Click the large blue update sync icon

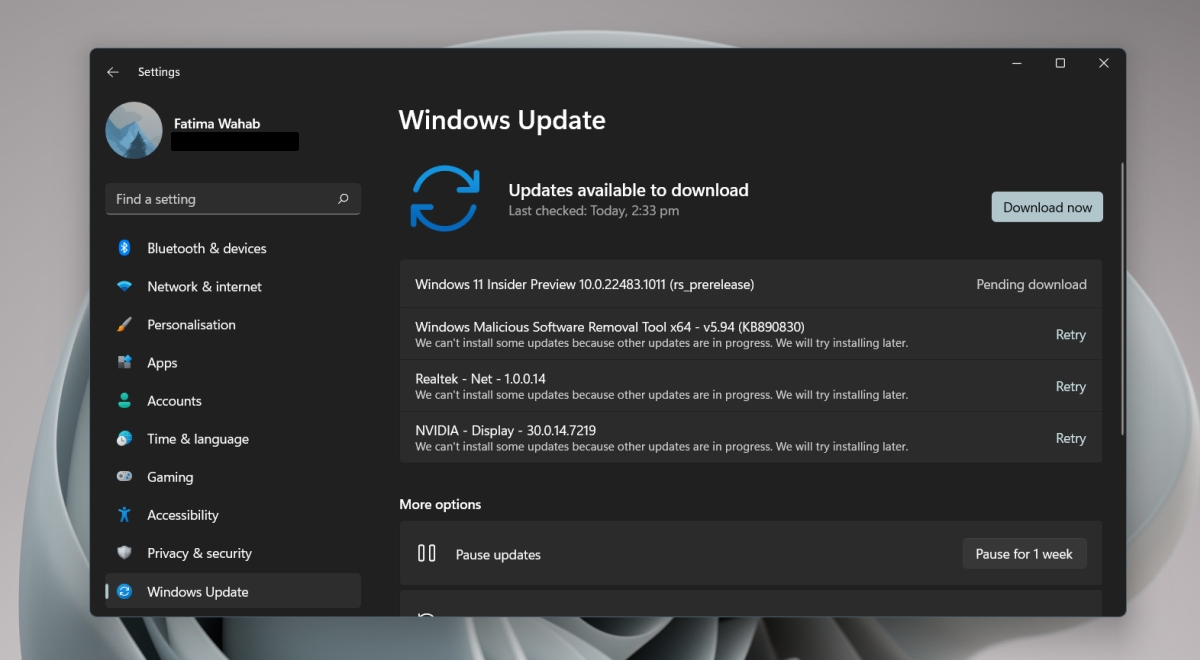(445, 198)
